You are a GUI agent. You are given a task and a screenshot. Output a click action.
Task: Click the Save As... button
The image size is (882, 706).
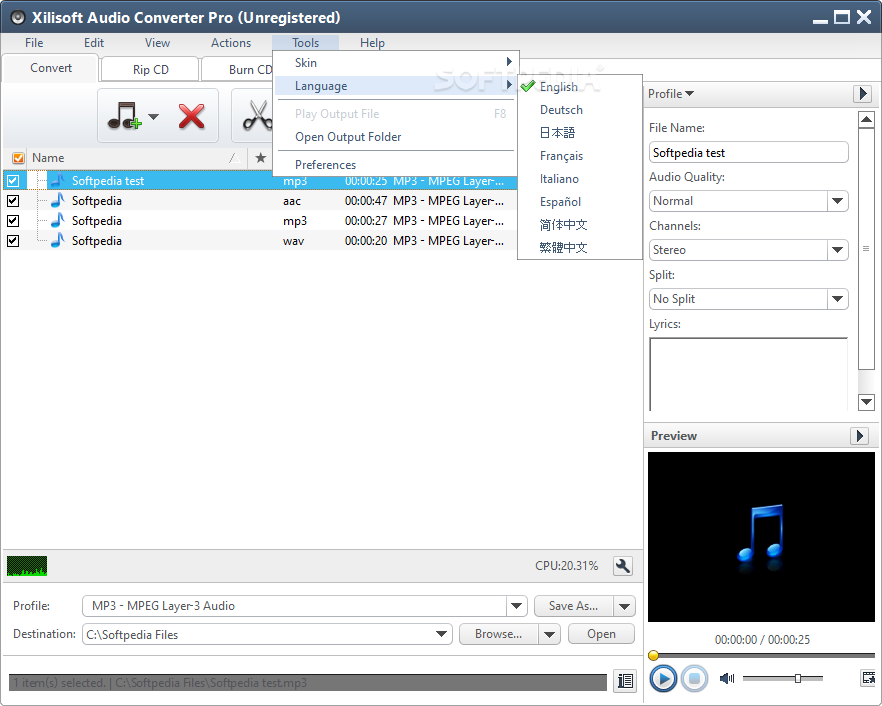[574, 606]
